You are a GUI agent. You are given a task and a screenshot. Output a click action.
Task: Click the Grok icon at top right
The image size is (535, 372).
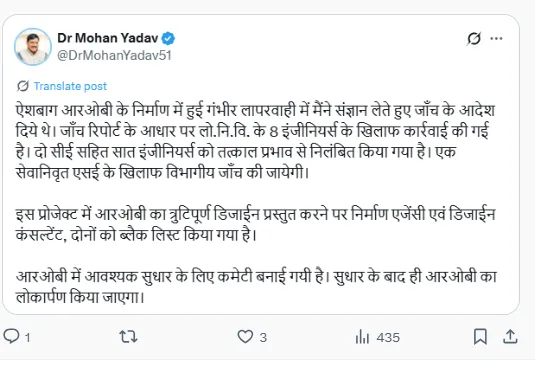474,39
